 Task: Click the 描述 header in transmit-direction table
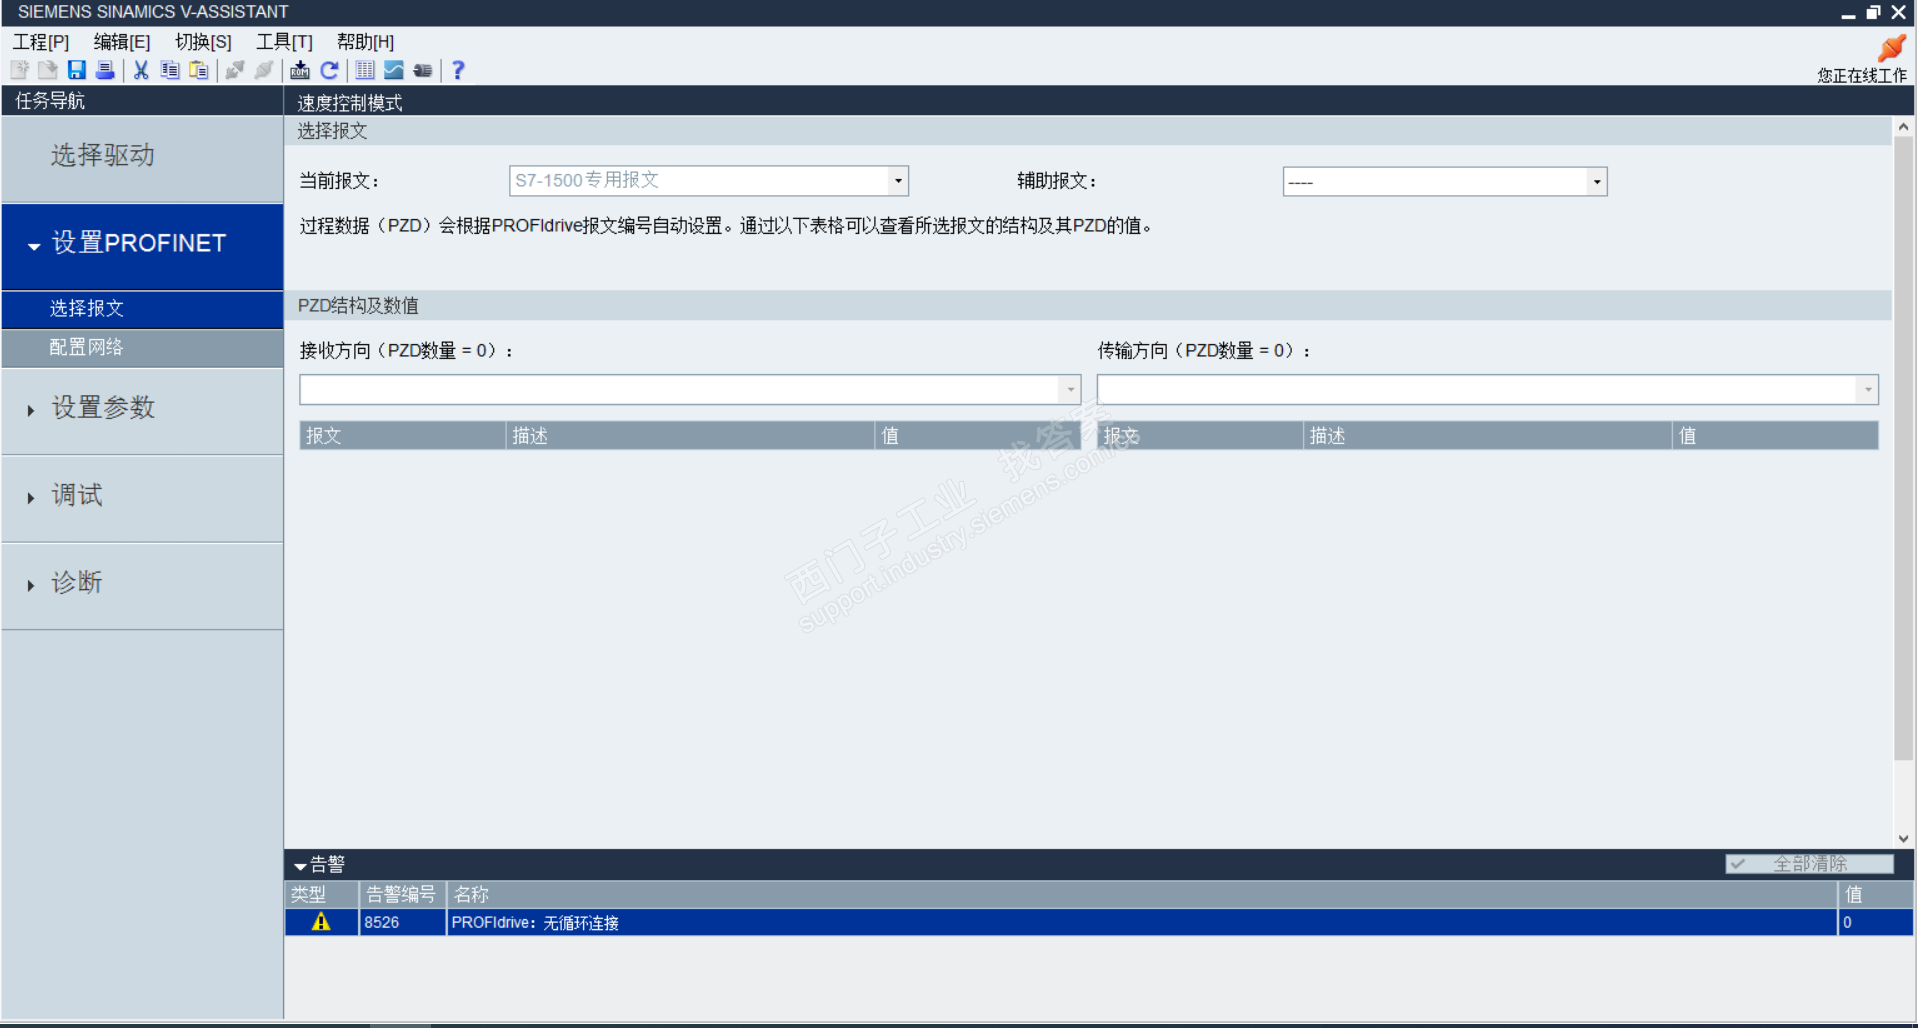pos(1488,436)
